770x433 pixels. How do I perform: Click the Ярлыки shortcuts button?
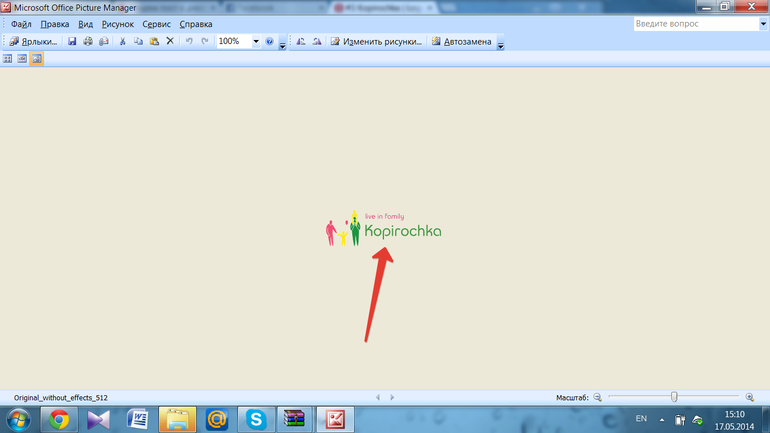pos(33,42)
